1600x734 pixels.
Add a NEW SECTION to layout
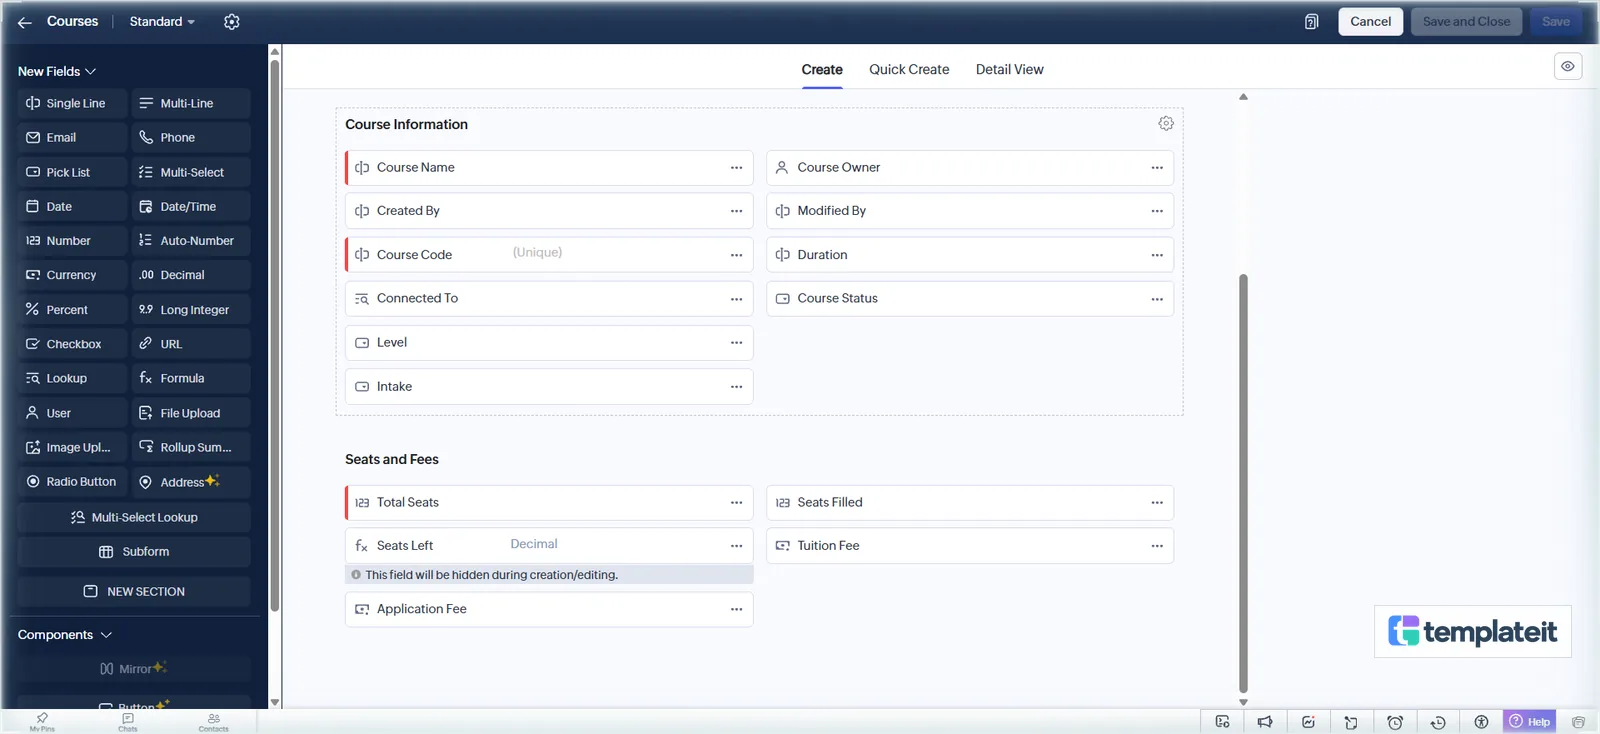(134, 592)
